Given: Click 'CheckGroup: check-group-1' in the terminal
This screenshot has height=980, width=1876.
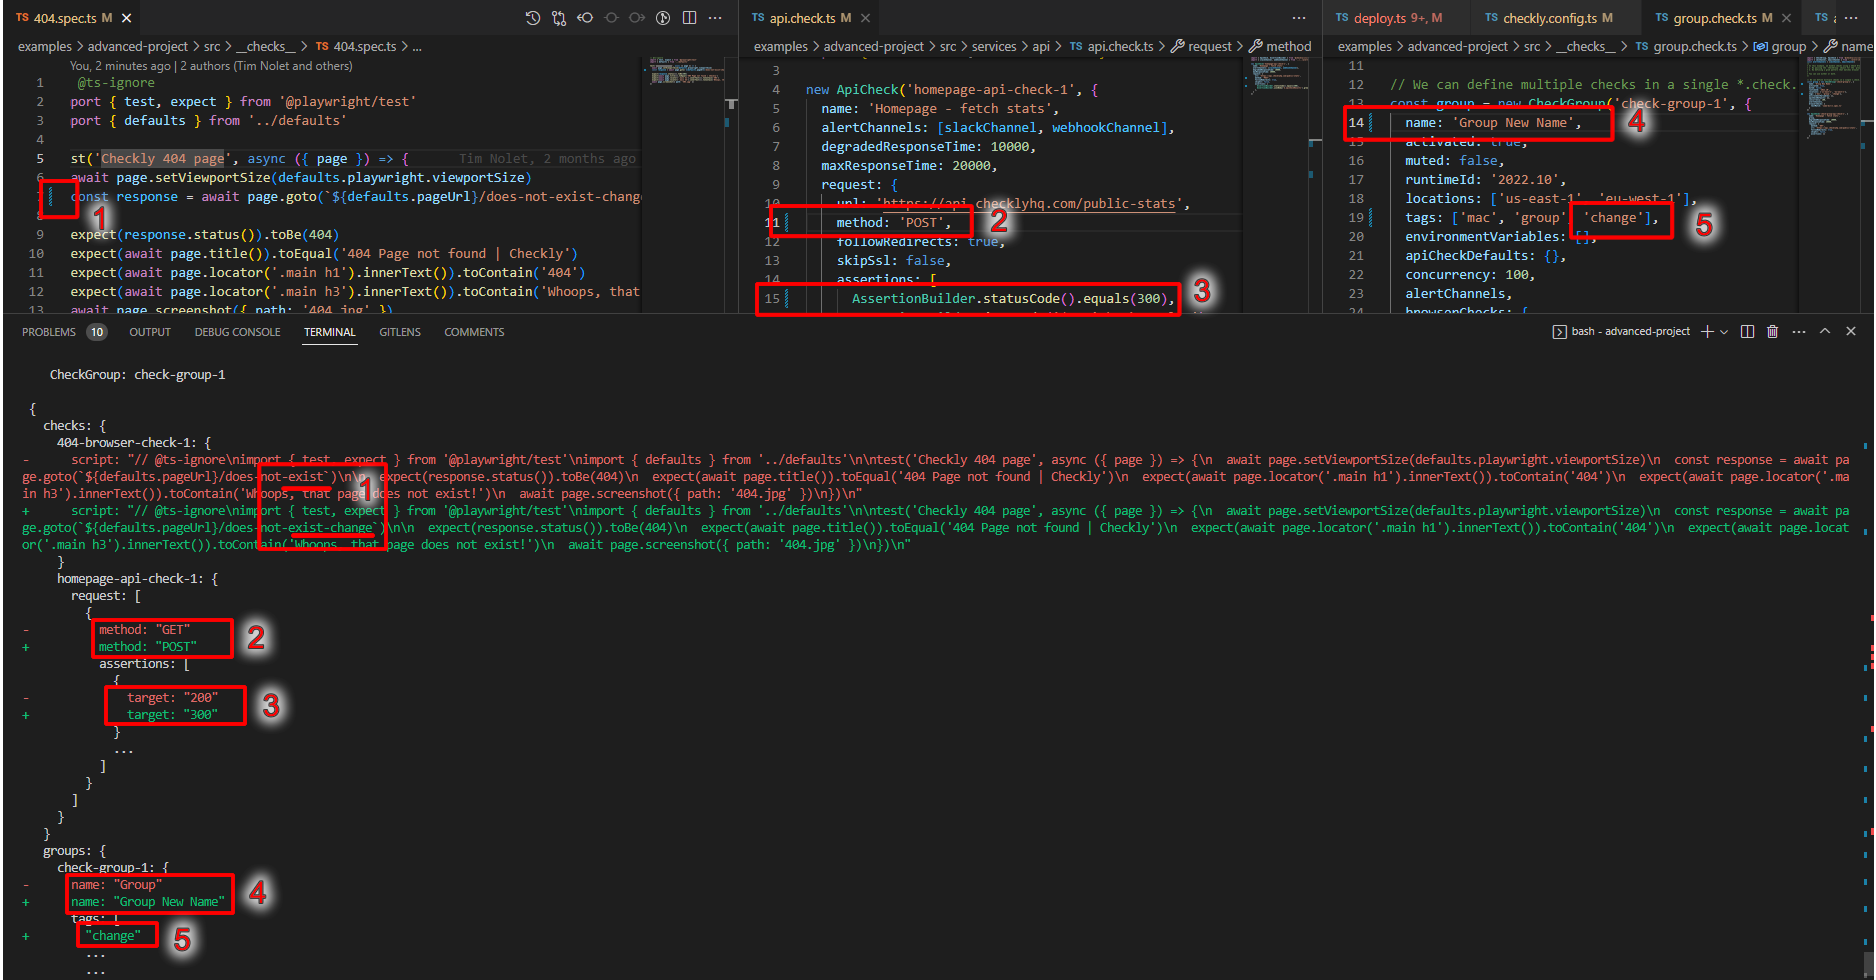Looking at the screenshot, I should [137, 375].
